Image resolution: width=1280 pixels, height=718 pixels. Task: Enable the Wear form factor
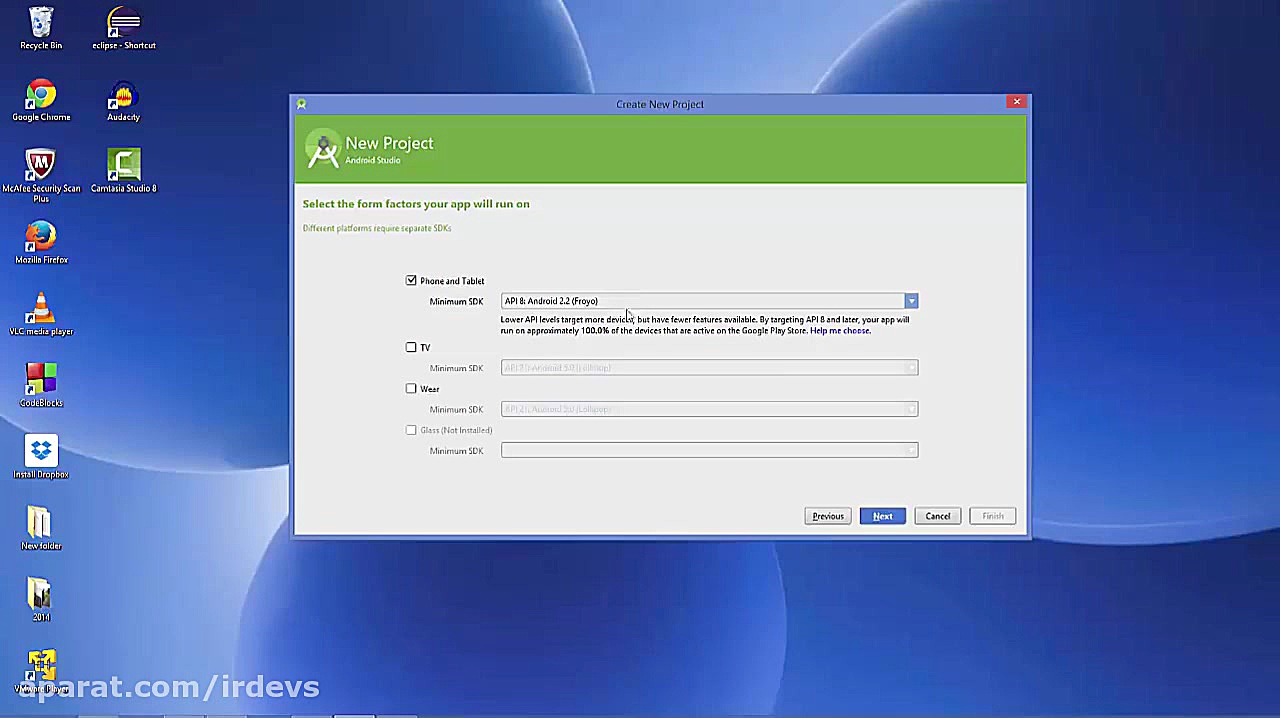coord(411,388)
